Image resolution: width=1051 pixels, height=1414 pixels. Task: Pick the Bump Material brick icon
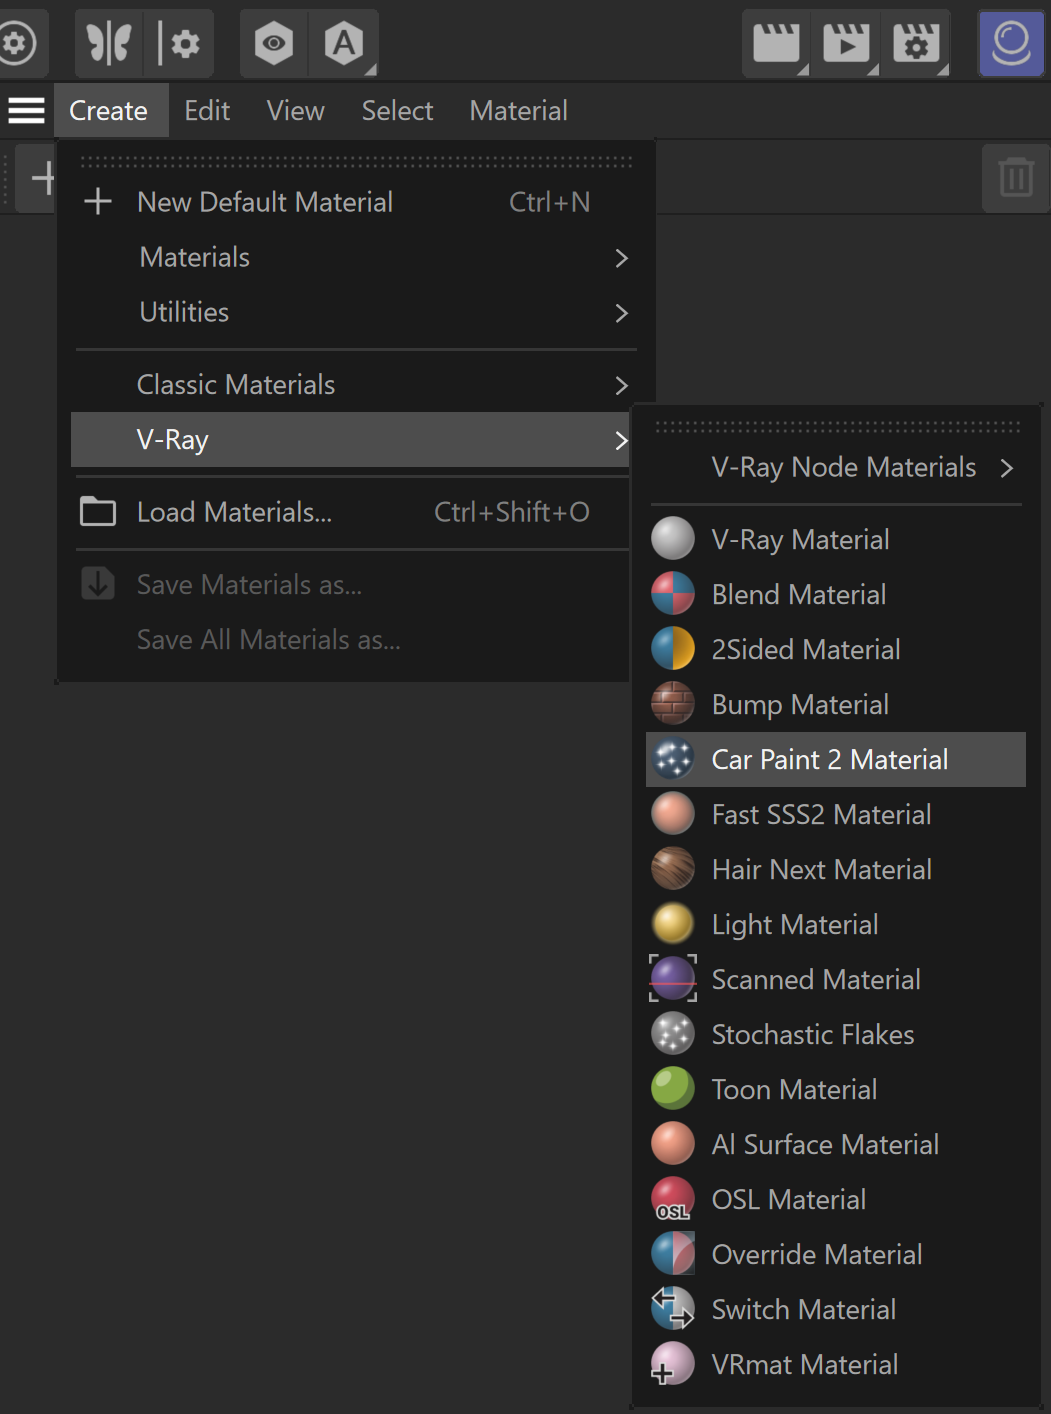click(x=673, y=704)
